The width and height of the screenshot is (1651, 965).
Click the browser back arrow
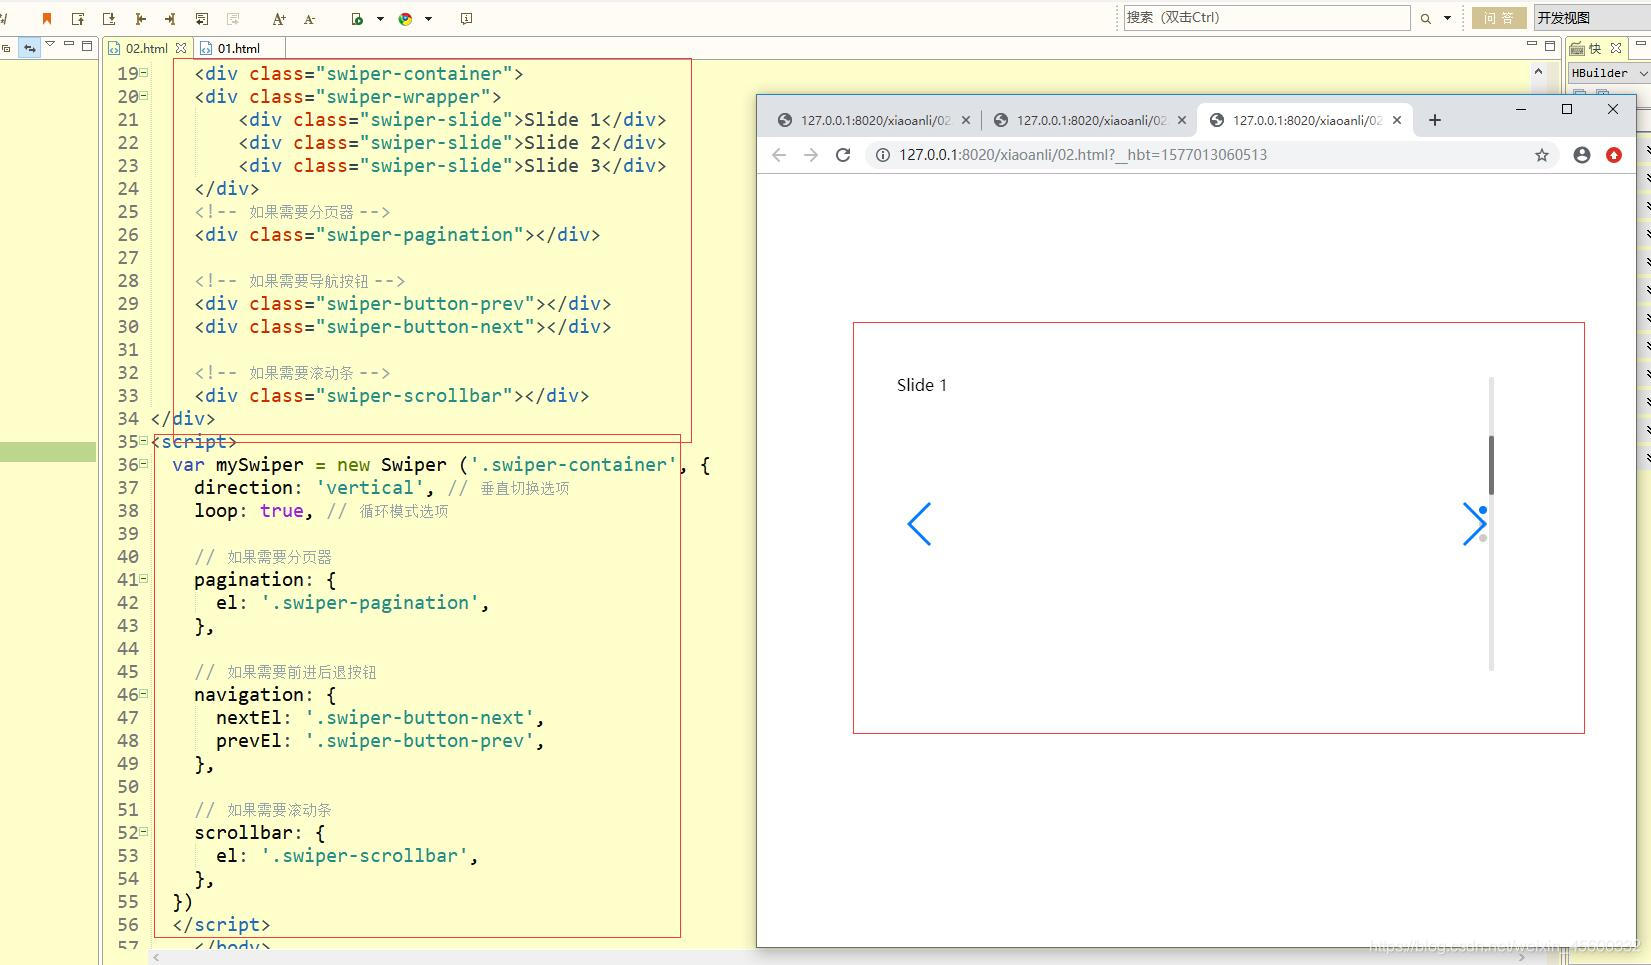779,155
